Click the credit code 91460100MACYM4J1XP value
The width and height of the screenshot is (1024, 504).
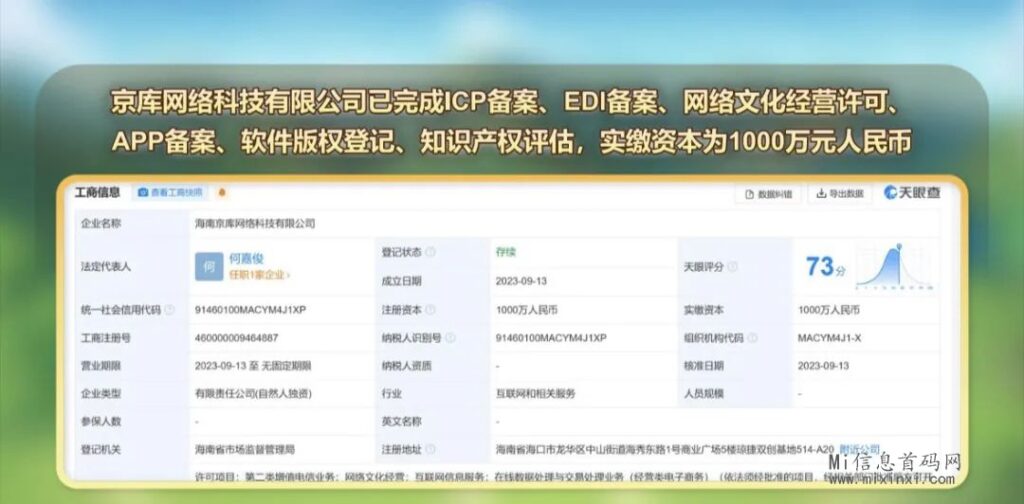tap(250, 310)
